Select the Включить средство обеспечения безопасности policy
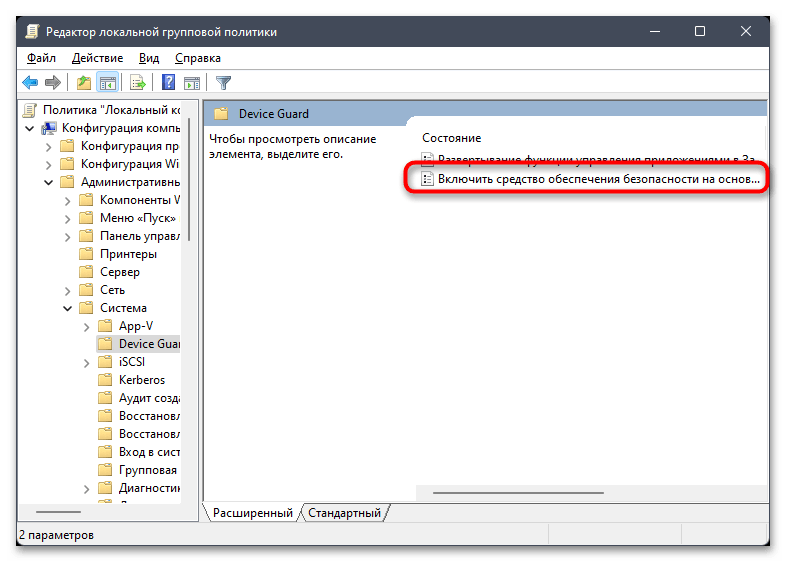This screenshot has height=562, width=786. point(591,179)
